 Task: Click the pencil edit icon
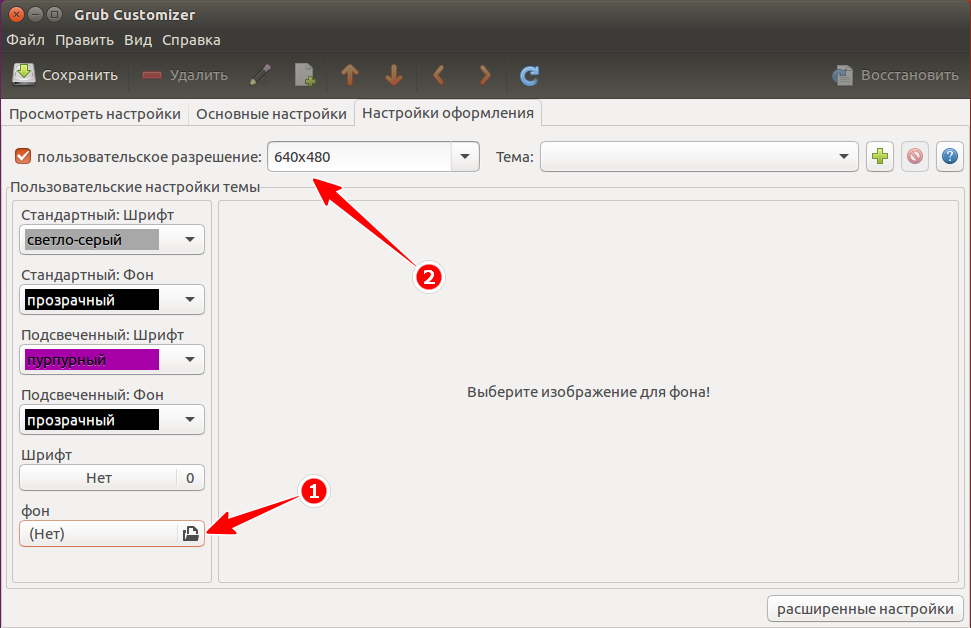click(261, 75)
